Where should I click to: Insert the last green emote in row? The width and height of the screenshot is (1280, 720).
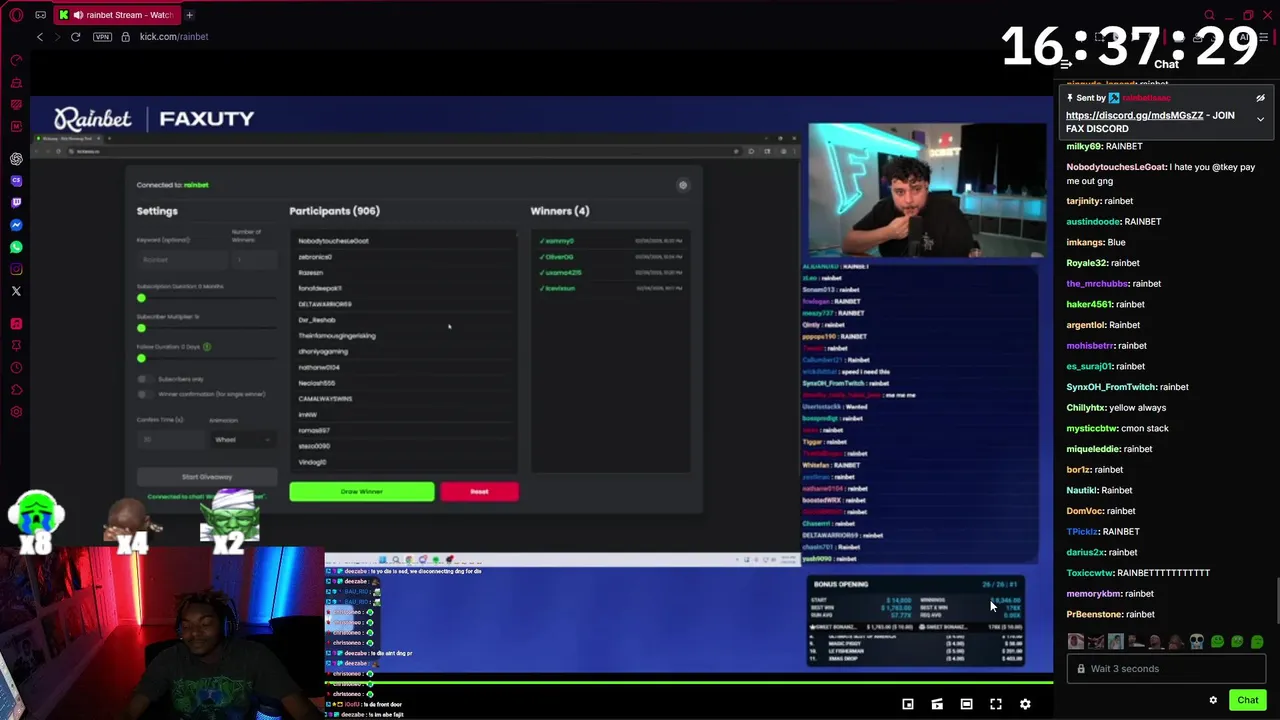pos(1257,642)
